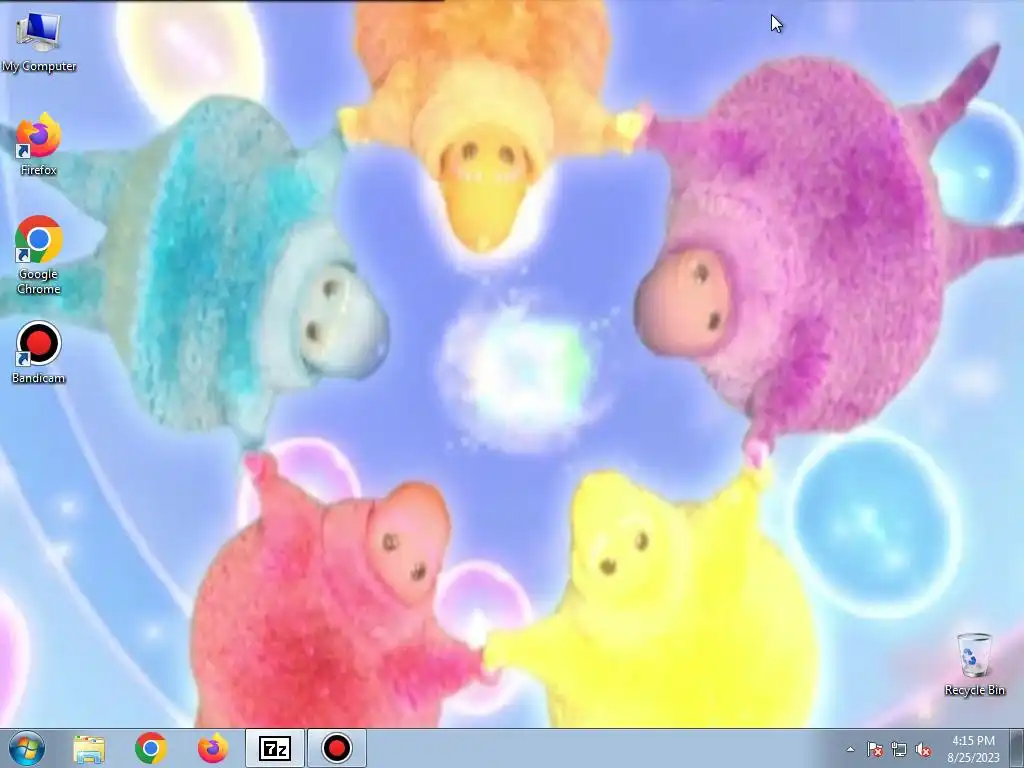Show hidden tray icons arrow
Screen dimensions: 1024x768
click(850, 750)
